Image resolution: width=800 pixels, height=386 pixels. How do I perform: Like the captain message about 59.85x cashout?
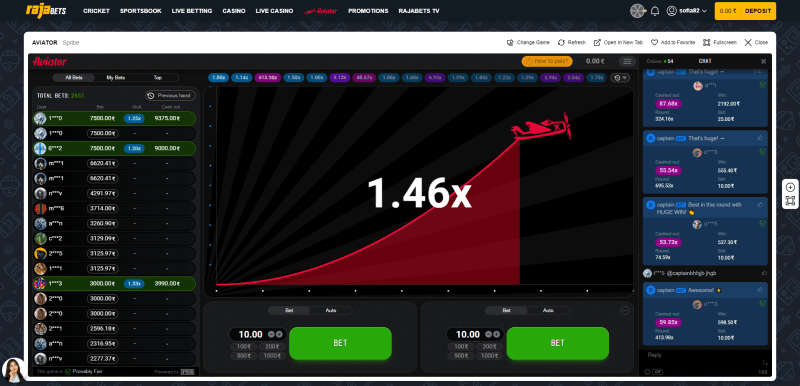coord(761,290)
